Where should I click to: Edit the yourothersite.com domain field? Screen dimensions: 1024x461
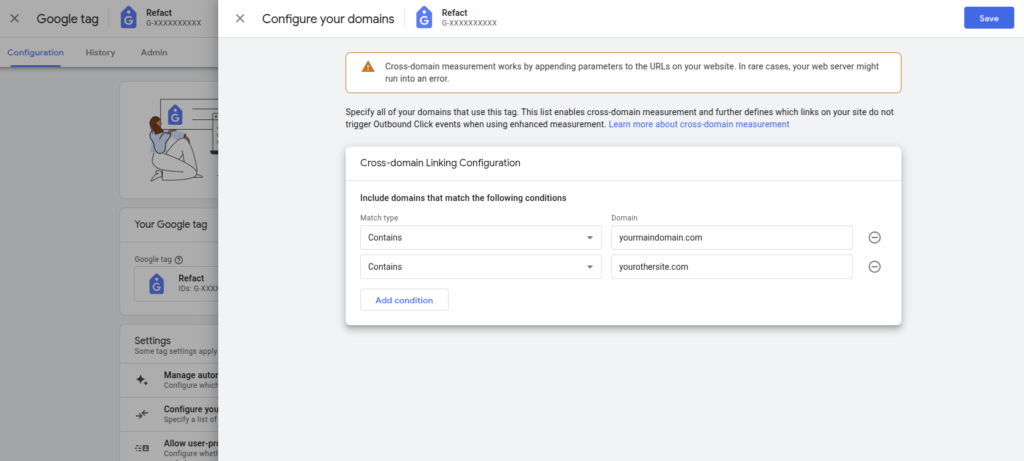coord(732,266)
